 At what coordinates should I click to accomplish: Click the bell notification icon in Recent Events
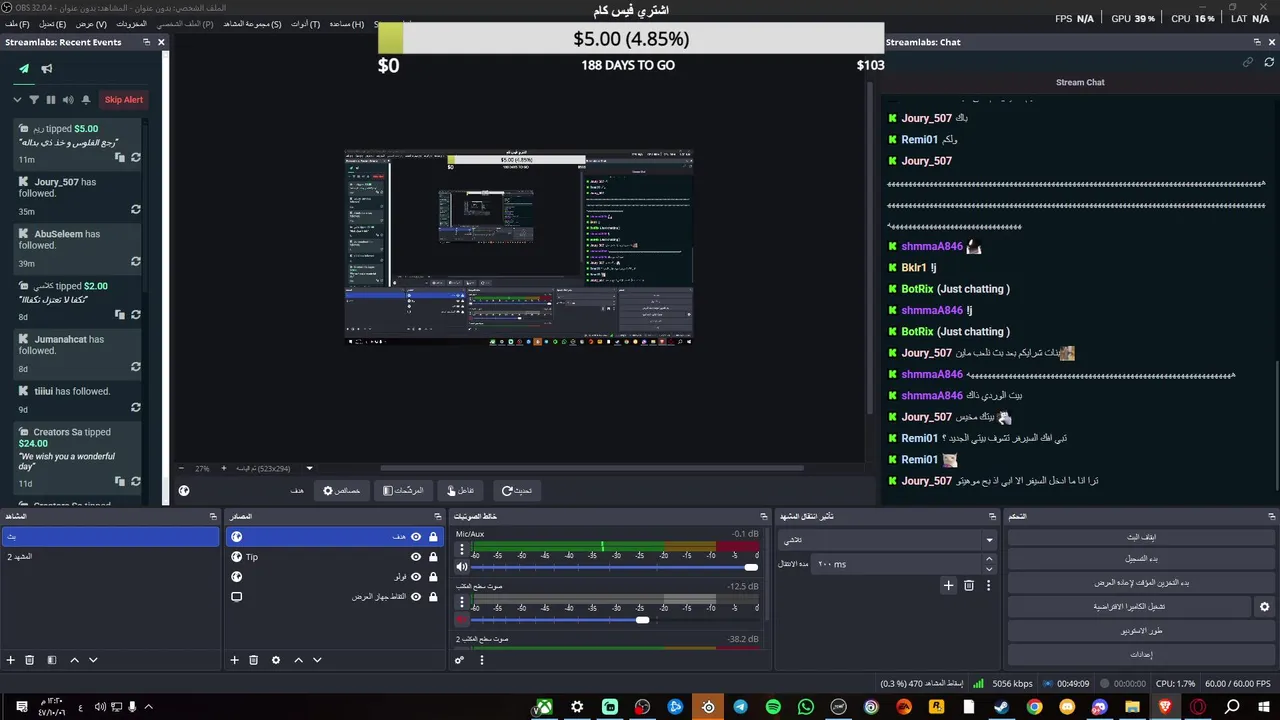(x=86, y=100)
